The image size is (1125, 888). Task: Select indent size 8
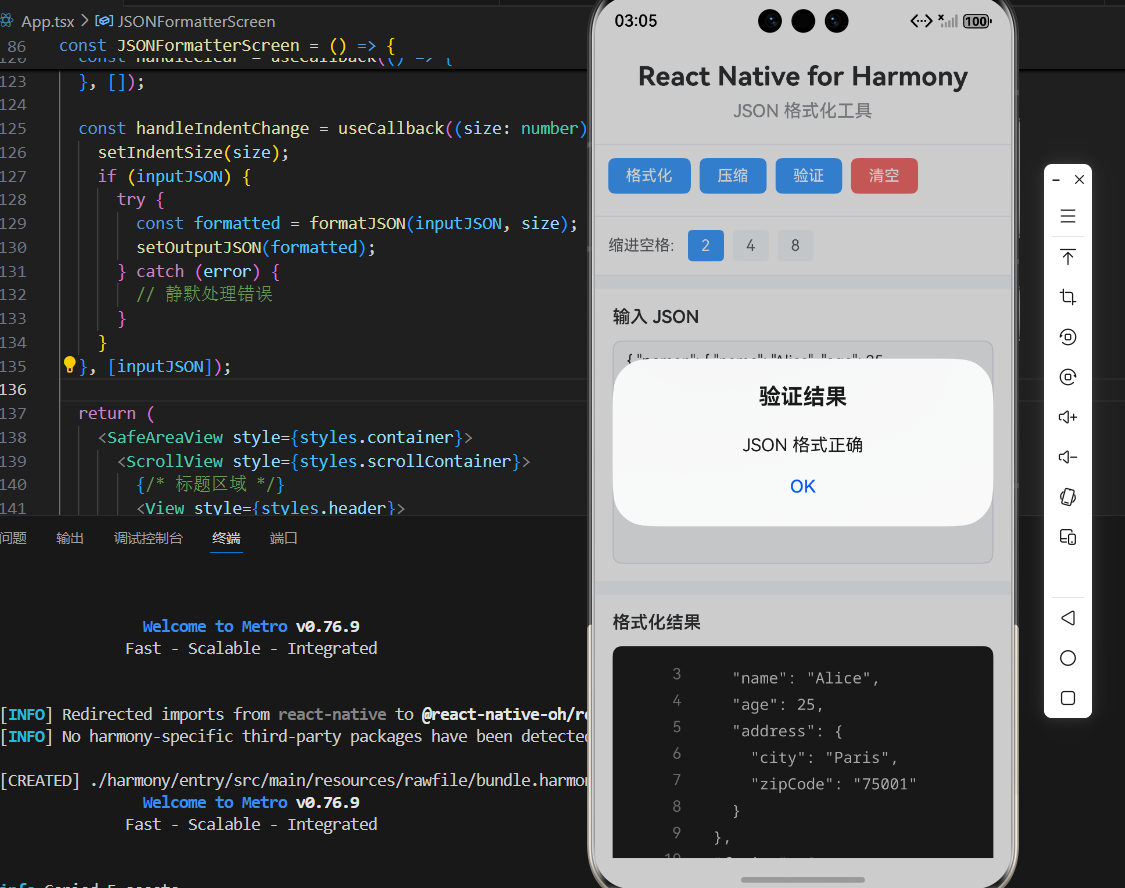[x=795, y=245]
